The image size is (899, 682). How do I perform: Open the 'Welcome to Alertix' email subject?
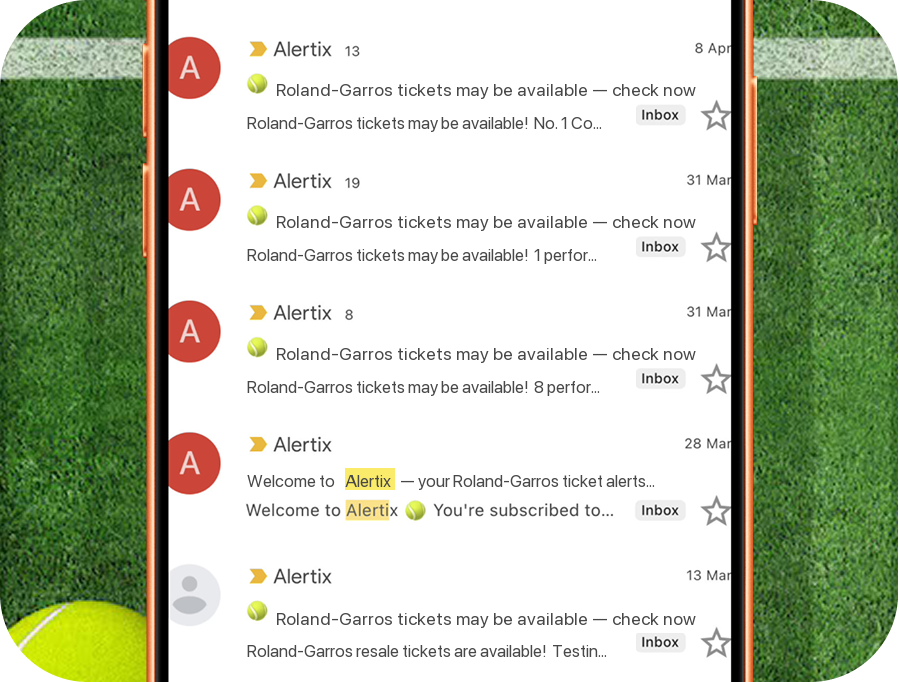point(450,481)
